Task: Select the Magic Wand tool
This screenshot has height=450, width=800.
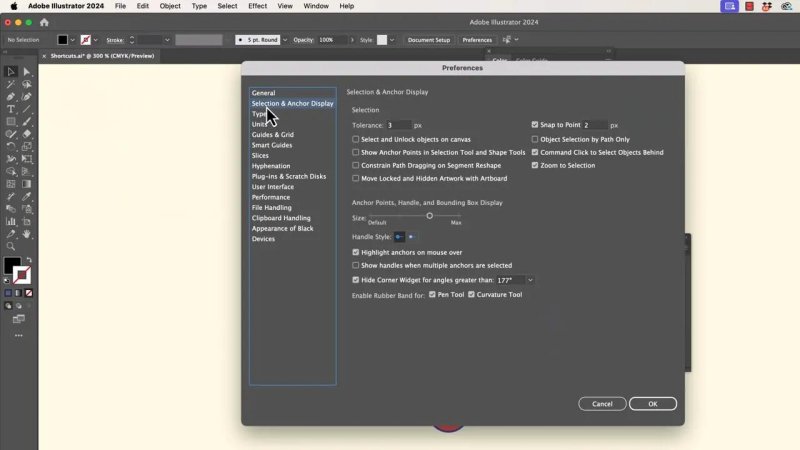Action: pyautogui.click(x=11, y=84)
